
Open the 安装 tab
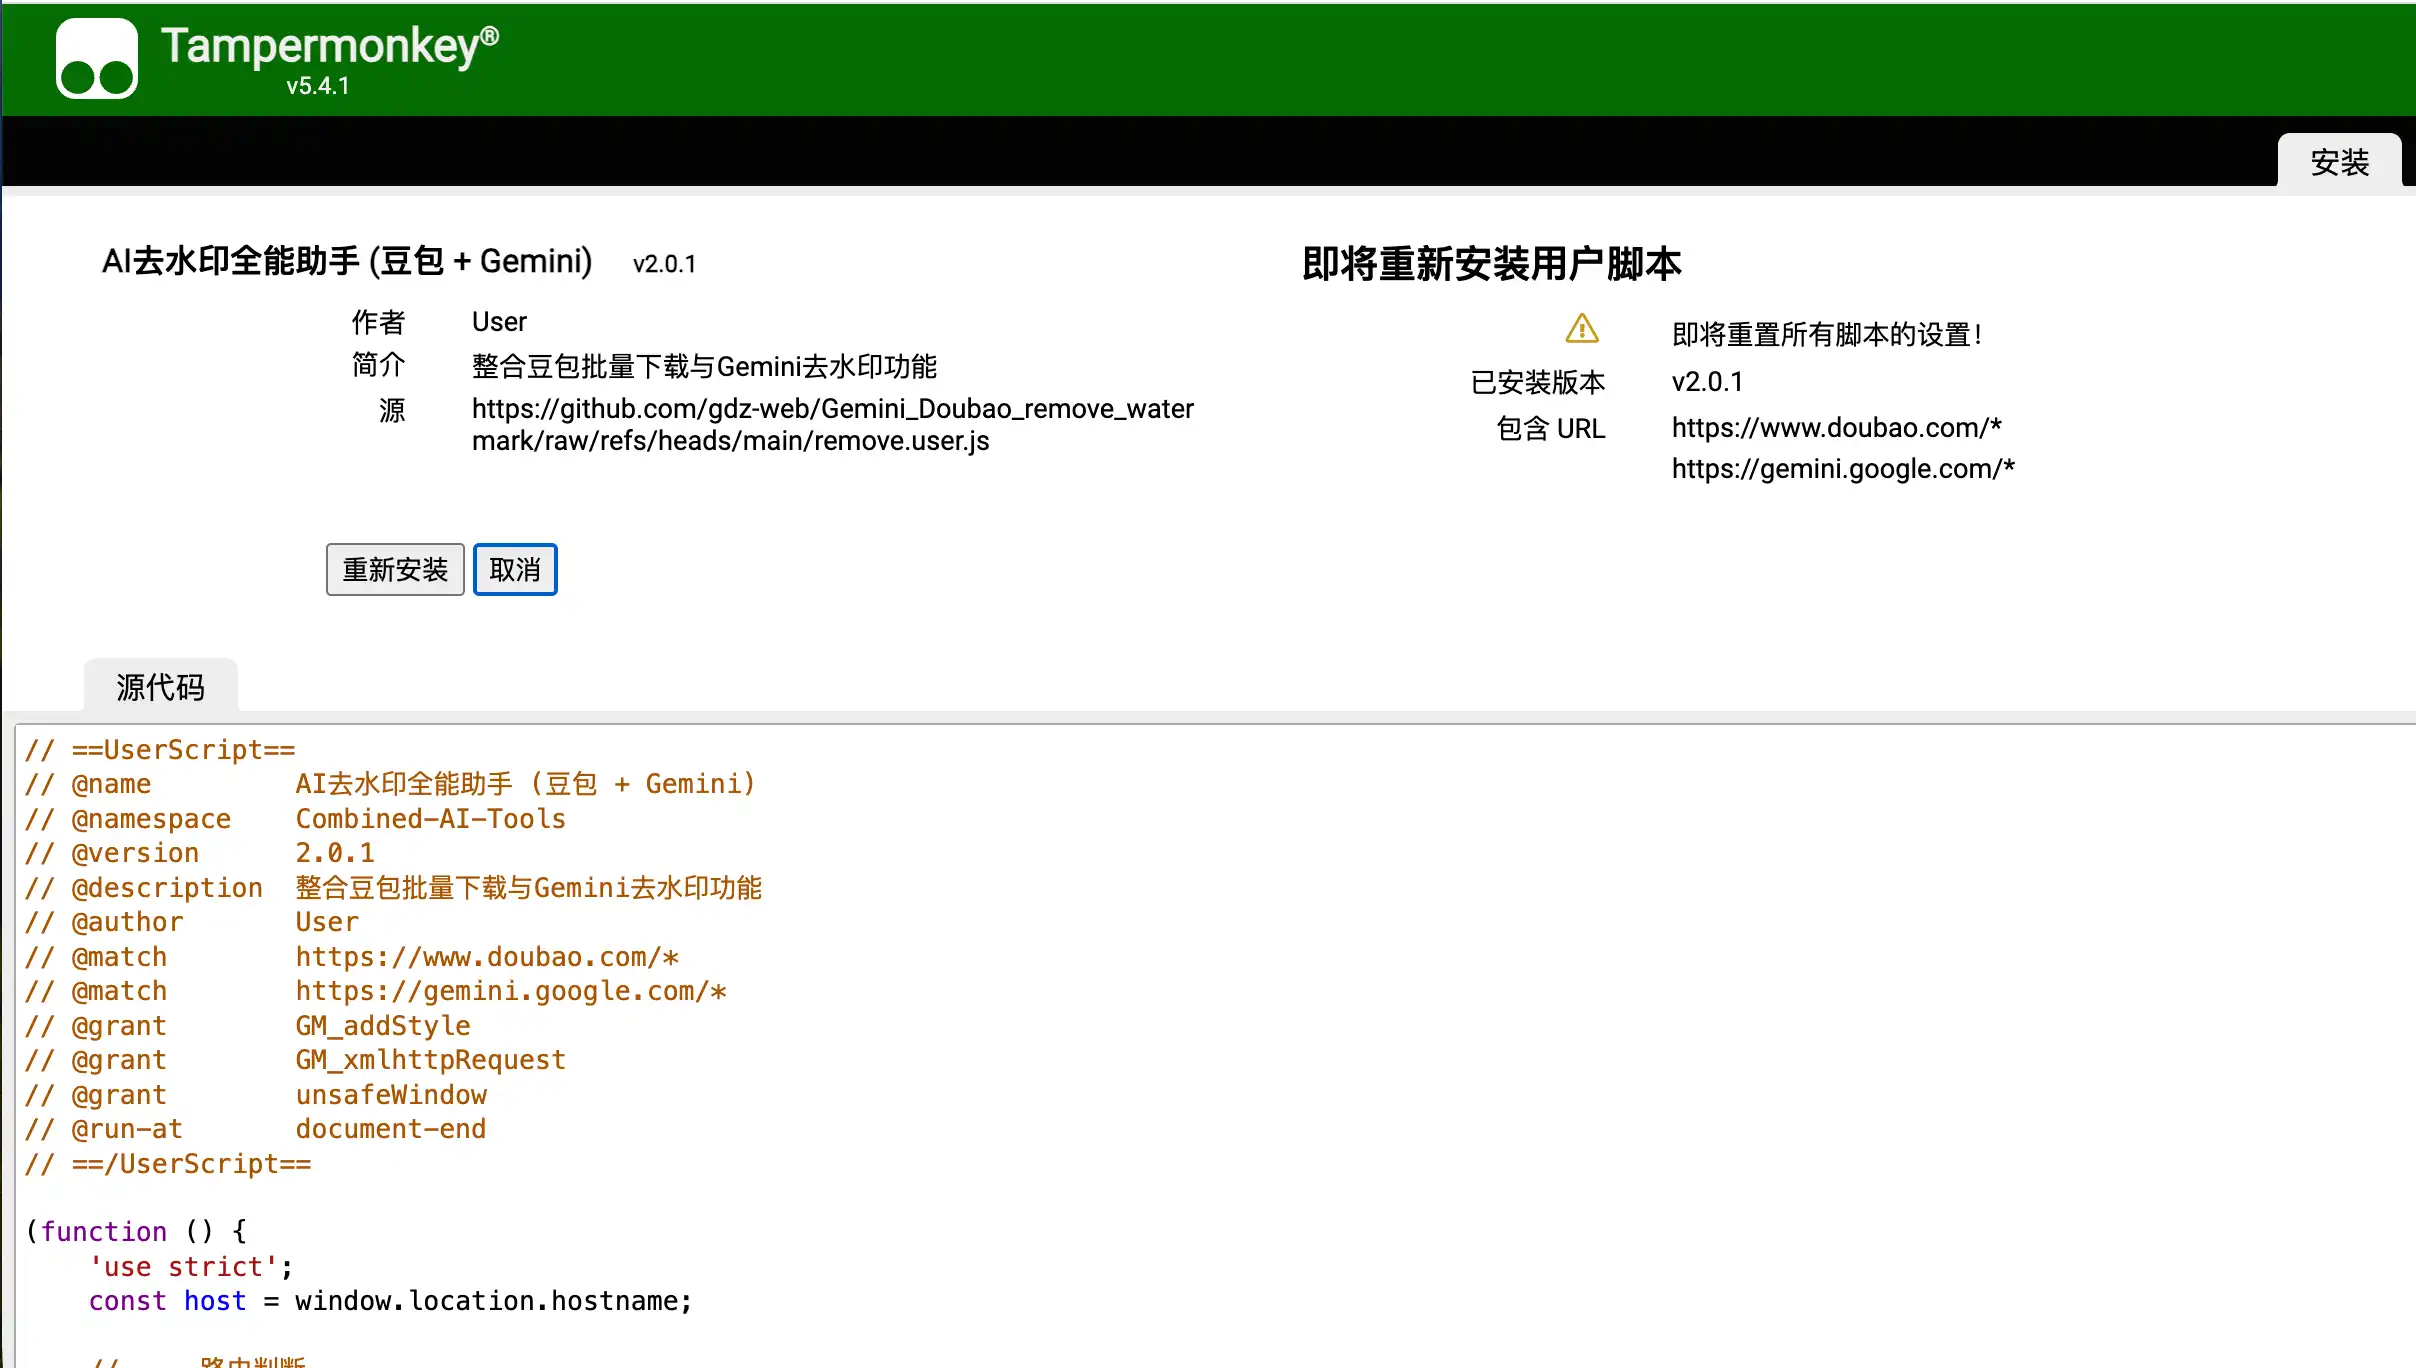pyautogui.click(x=2339, y=162)
